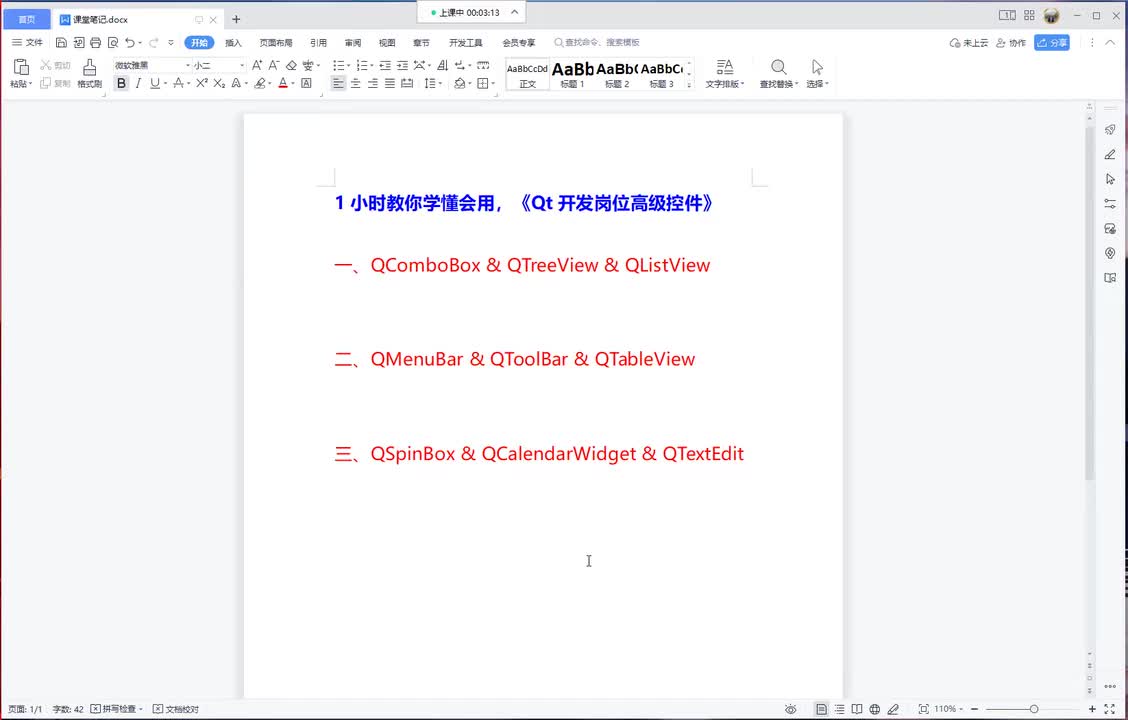Toggle Underline formatting
This screenshot has width=1128, height=720.
coord(155,83)
